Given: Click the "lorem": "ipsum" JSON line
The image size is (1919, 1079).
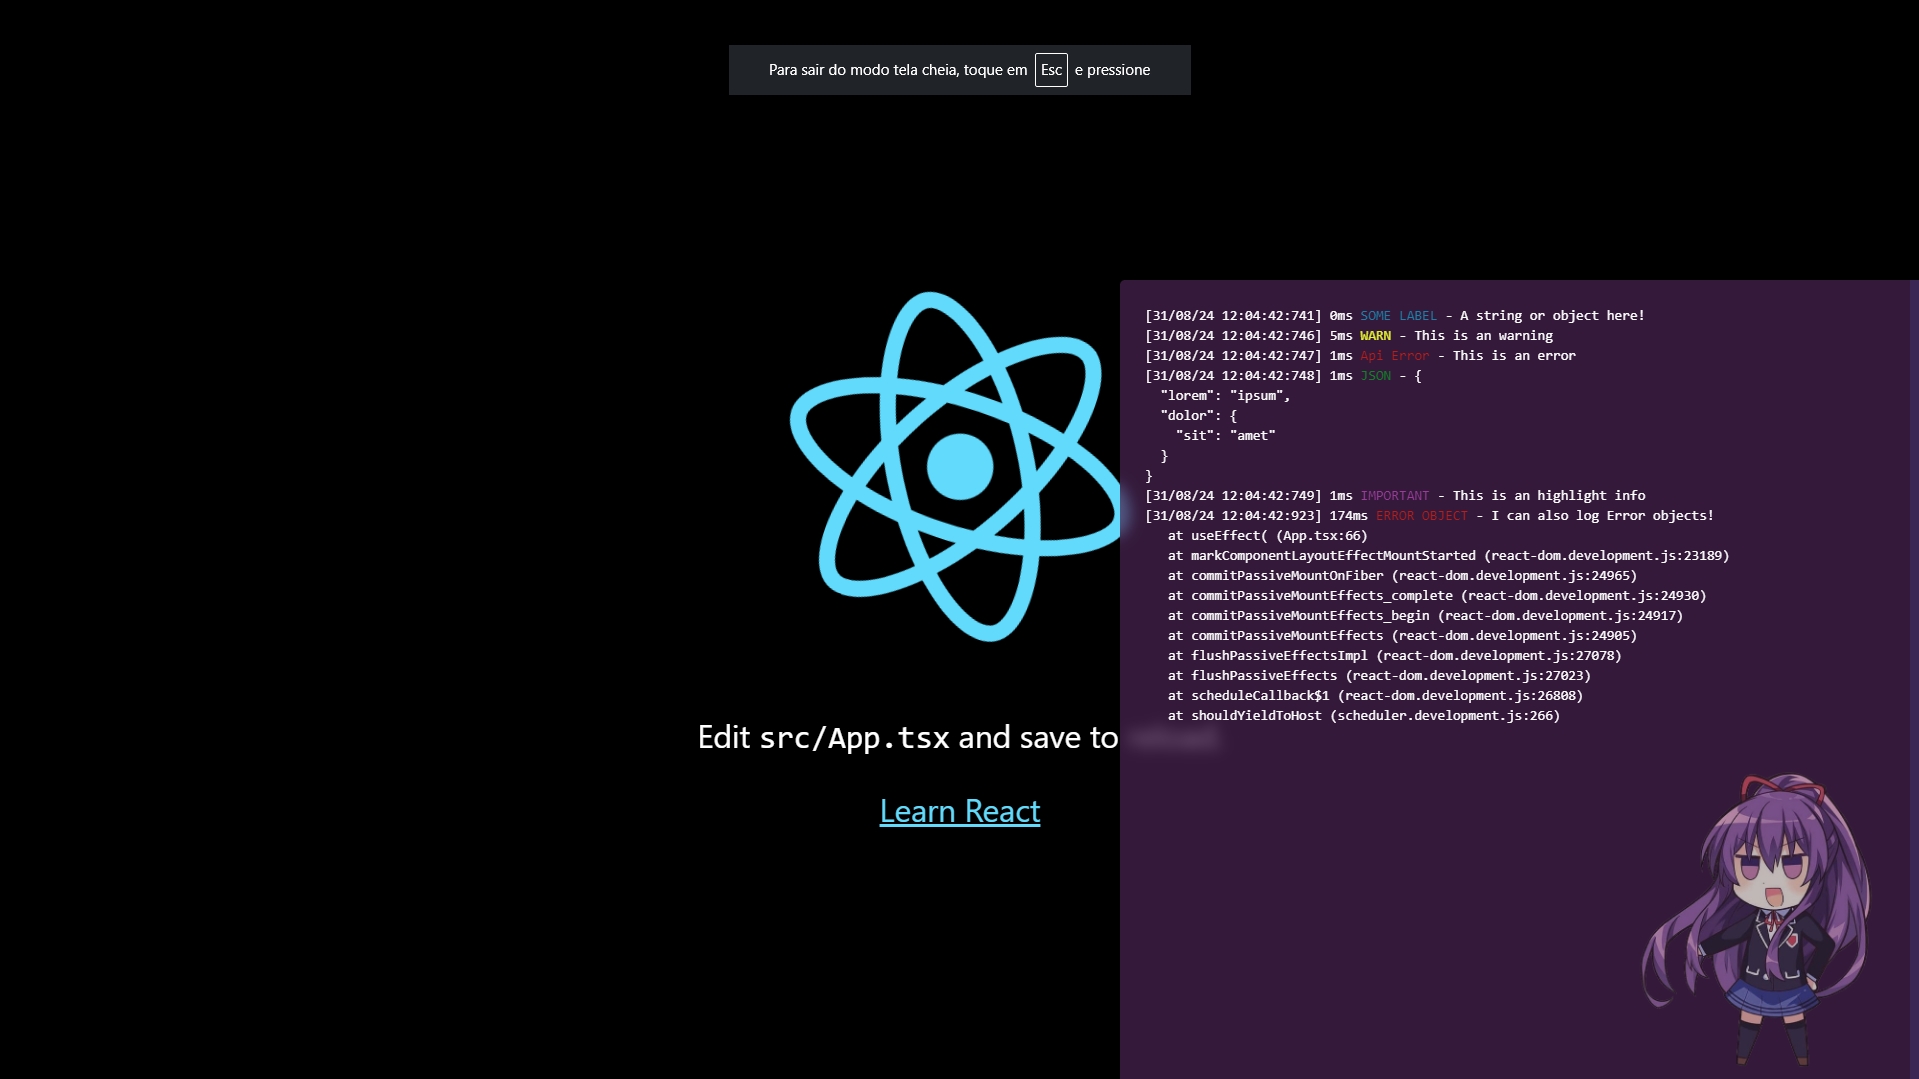Looking at the screenshot, I should click(x=1225, y=396).
